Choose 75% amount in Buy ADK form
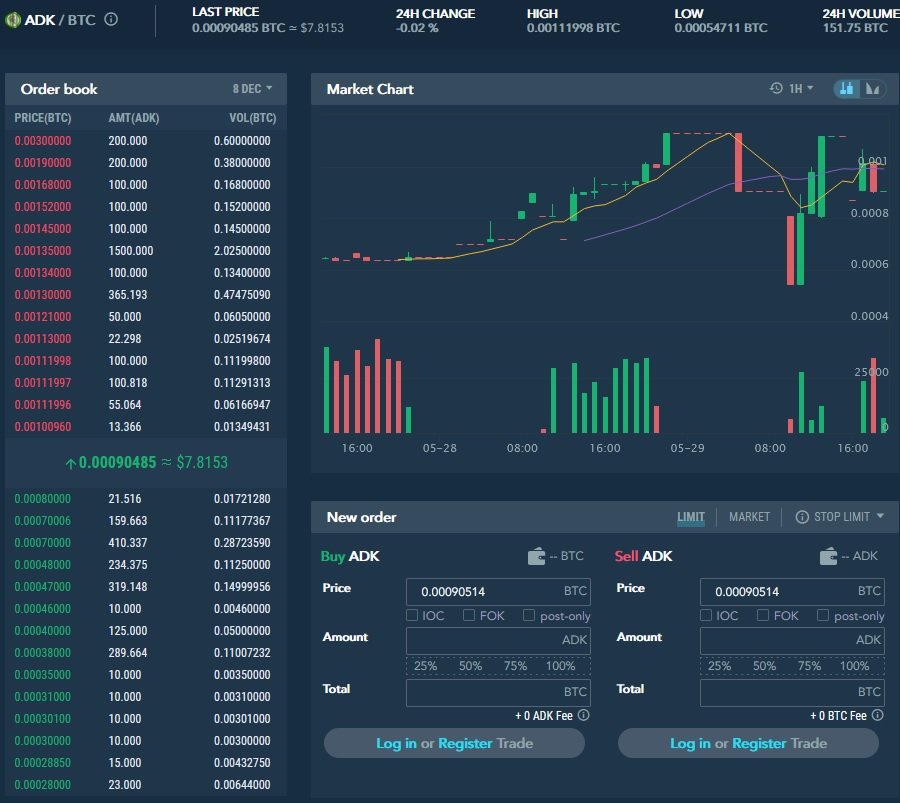Viewport: 900px width, 803px height. point(515,666)
